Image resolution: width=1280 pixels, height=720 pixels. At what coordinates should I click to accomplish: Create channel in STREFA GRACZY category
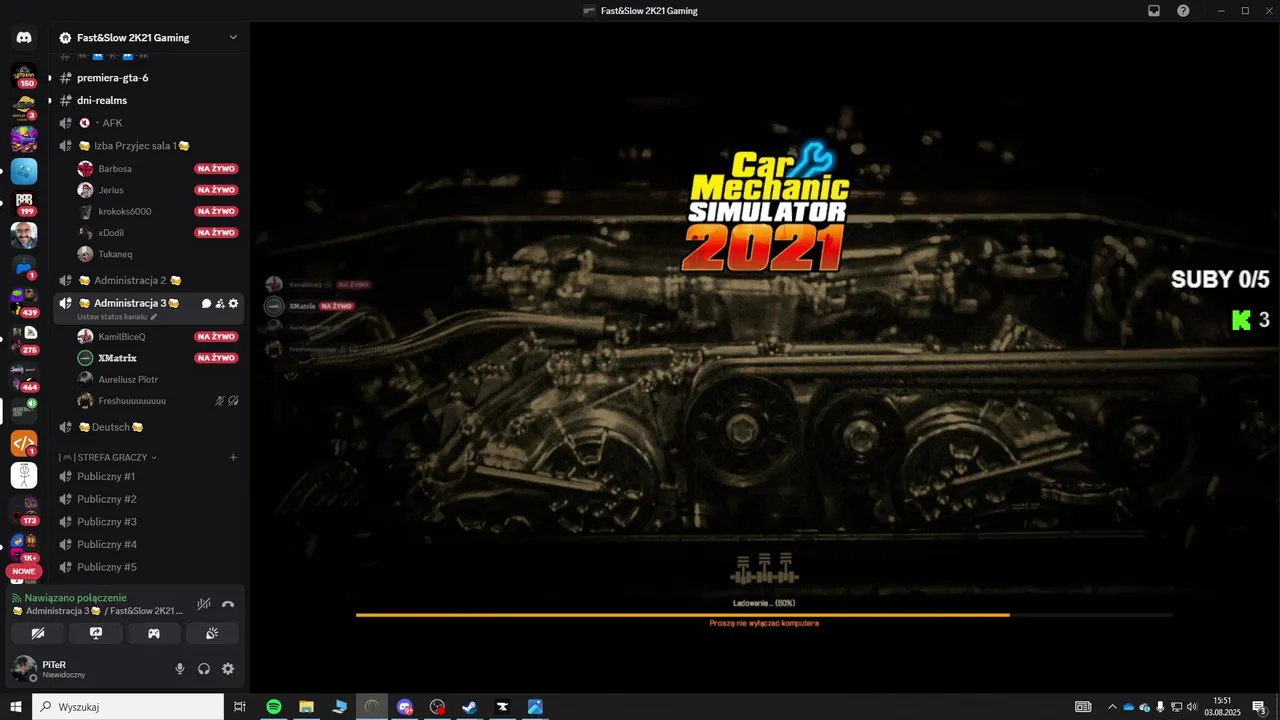(x=233, y=457)
